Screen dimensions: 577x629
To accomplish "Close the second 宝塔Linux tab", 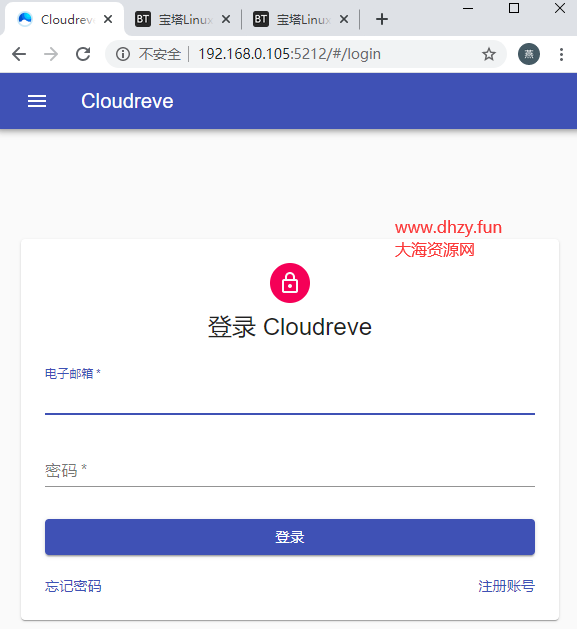I will 344,19.
